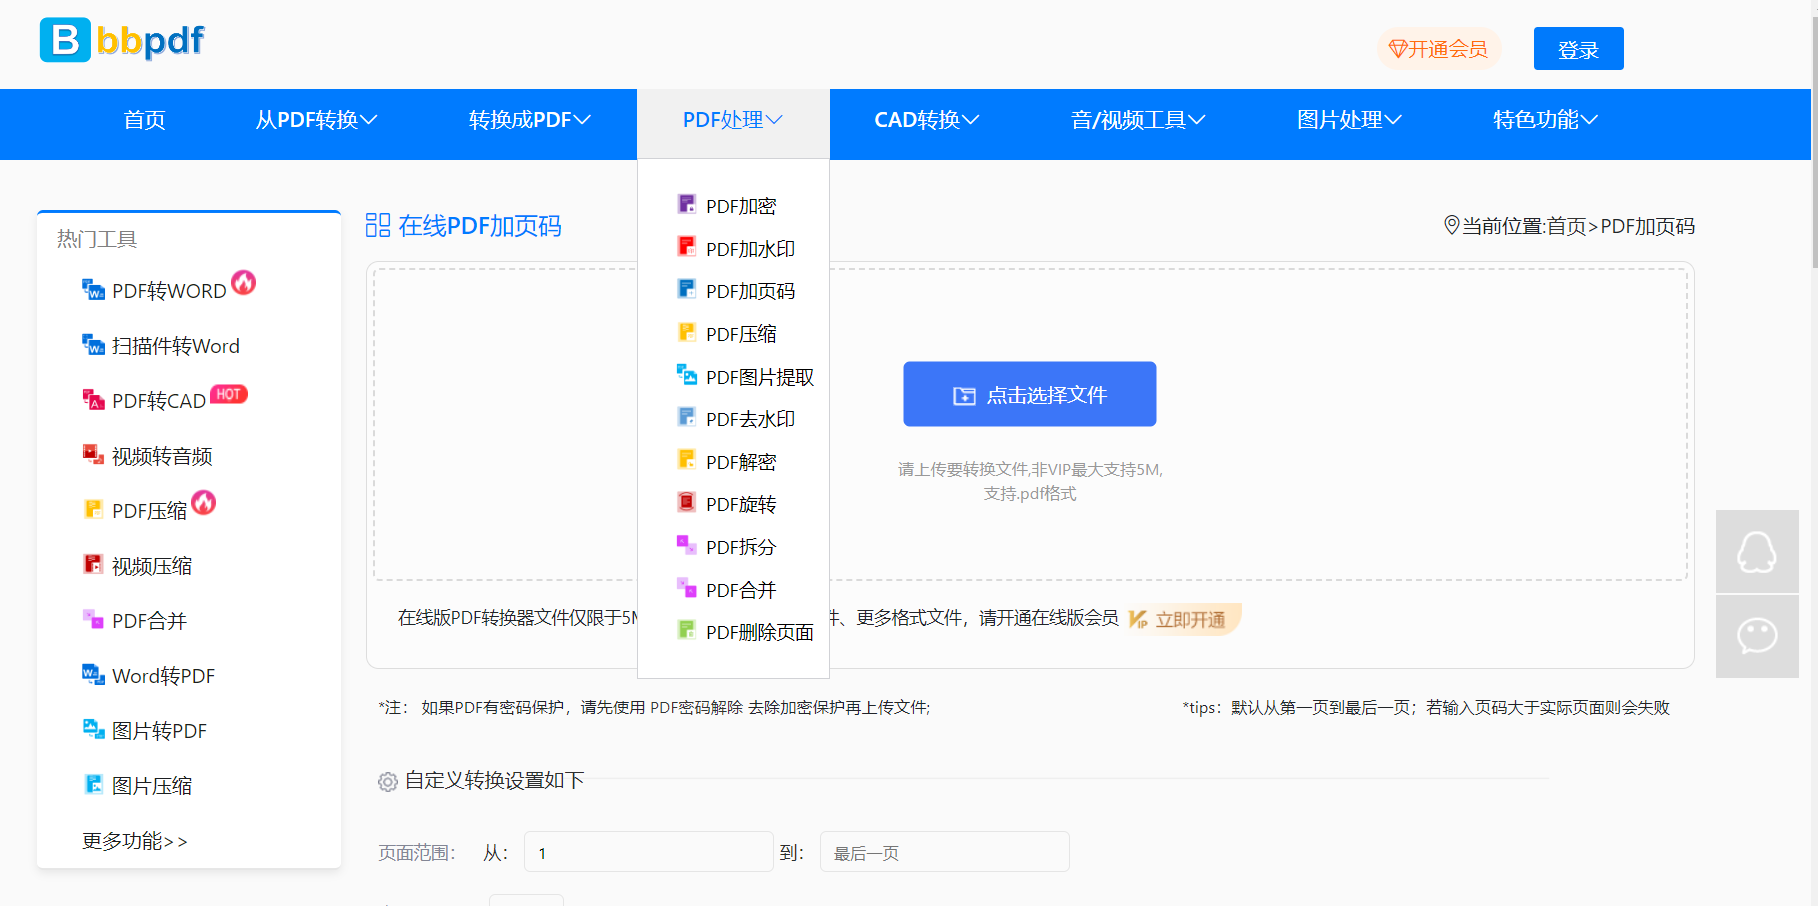
Task: Click PDF合并 icon in hot tools sidebar
Action: (93, 620)
